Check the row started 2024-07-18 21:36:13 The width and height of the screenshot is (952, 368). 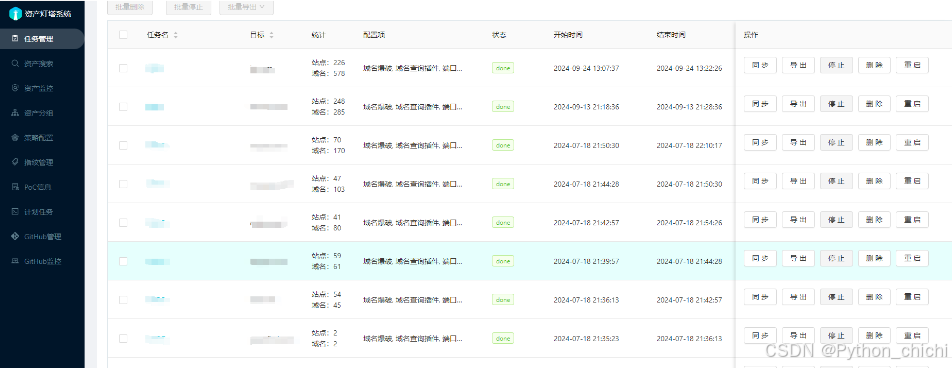point(123,299)
